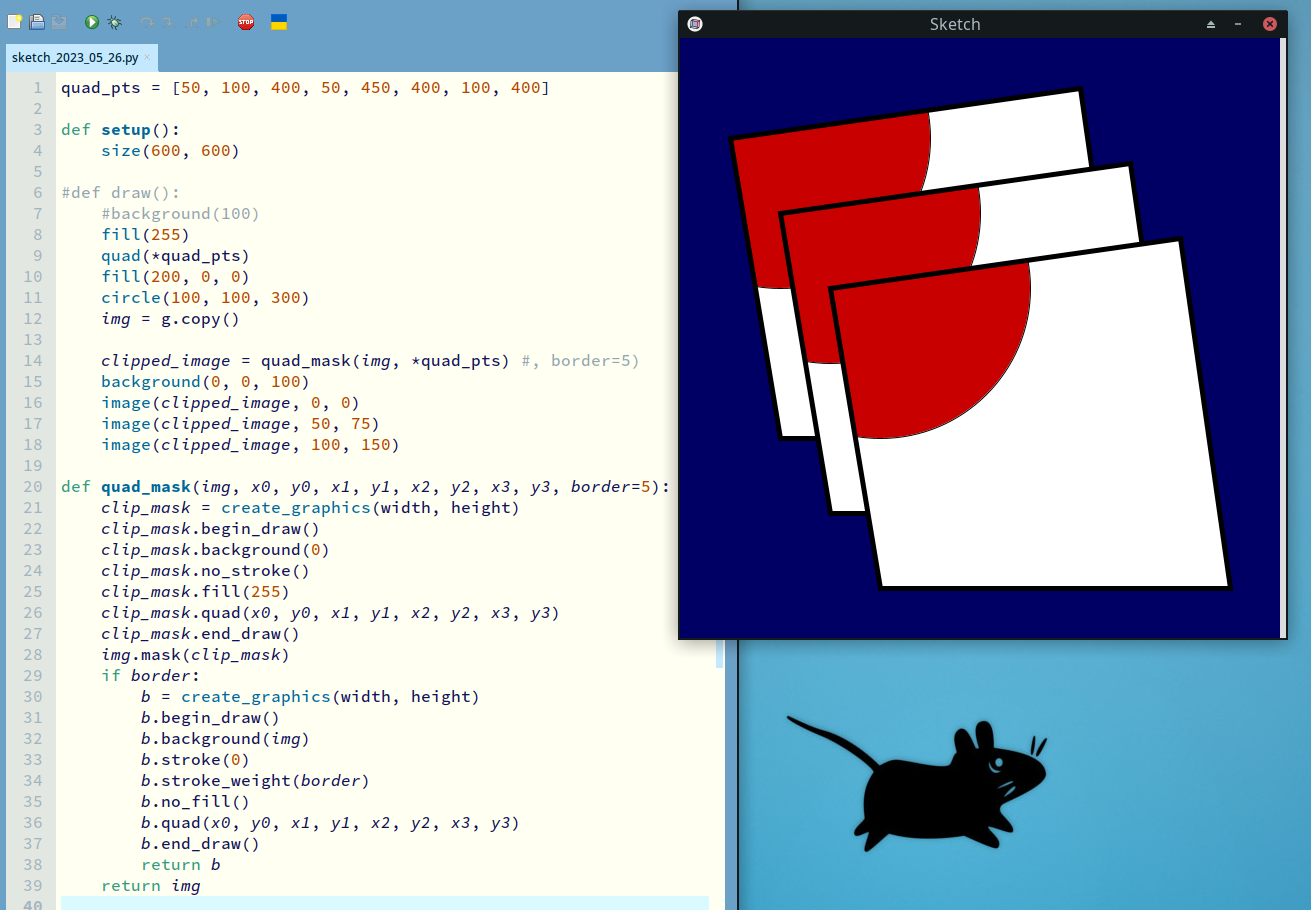Click the editor's vertical scrollbar
Image resolution: width=1311 pixels, height=910 pixels.
click(719, 400)
